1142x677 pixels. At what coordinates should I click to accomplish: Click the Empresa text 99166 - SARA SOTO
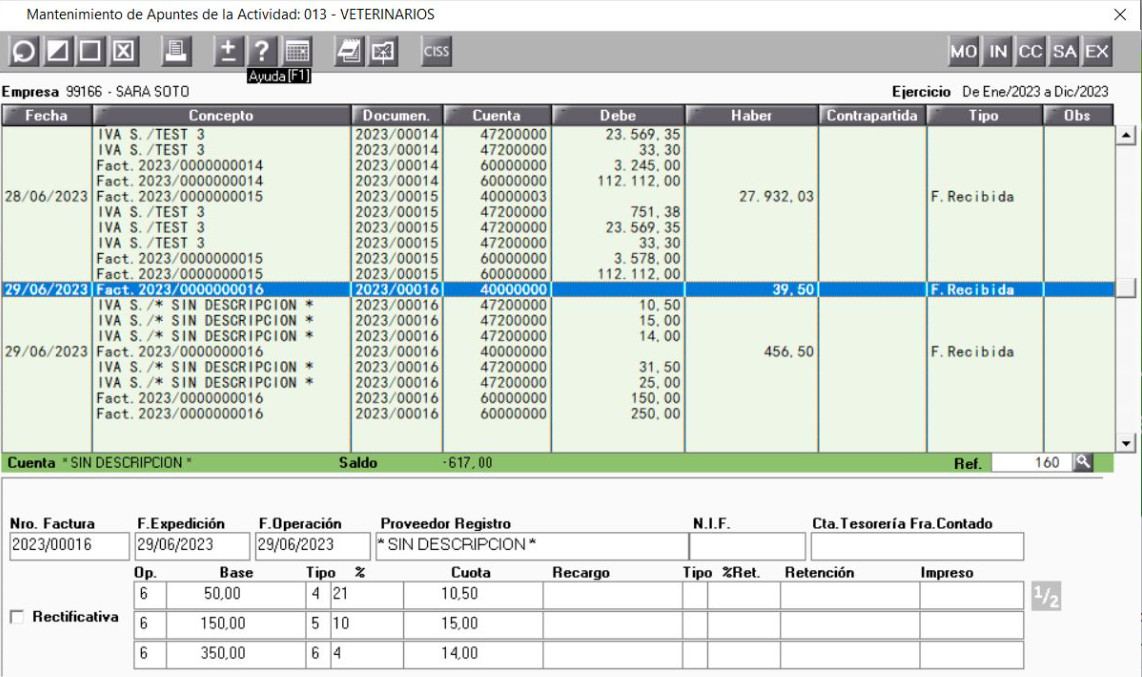pyautogui.click(x=127, y=92)
